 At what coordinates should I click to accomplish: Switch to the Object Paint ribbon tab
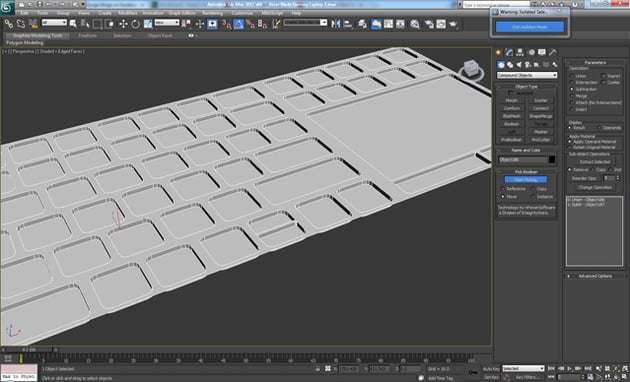coord(160,35)
